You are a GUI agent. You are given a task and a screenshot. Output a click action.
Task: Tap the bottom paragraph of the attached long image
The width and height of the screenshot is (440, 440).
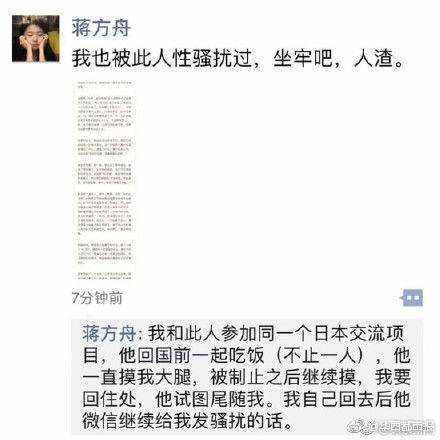click(104, 276)
